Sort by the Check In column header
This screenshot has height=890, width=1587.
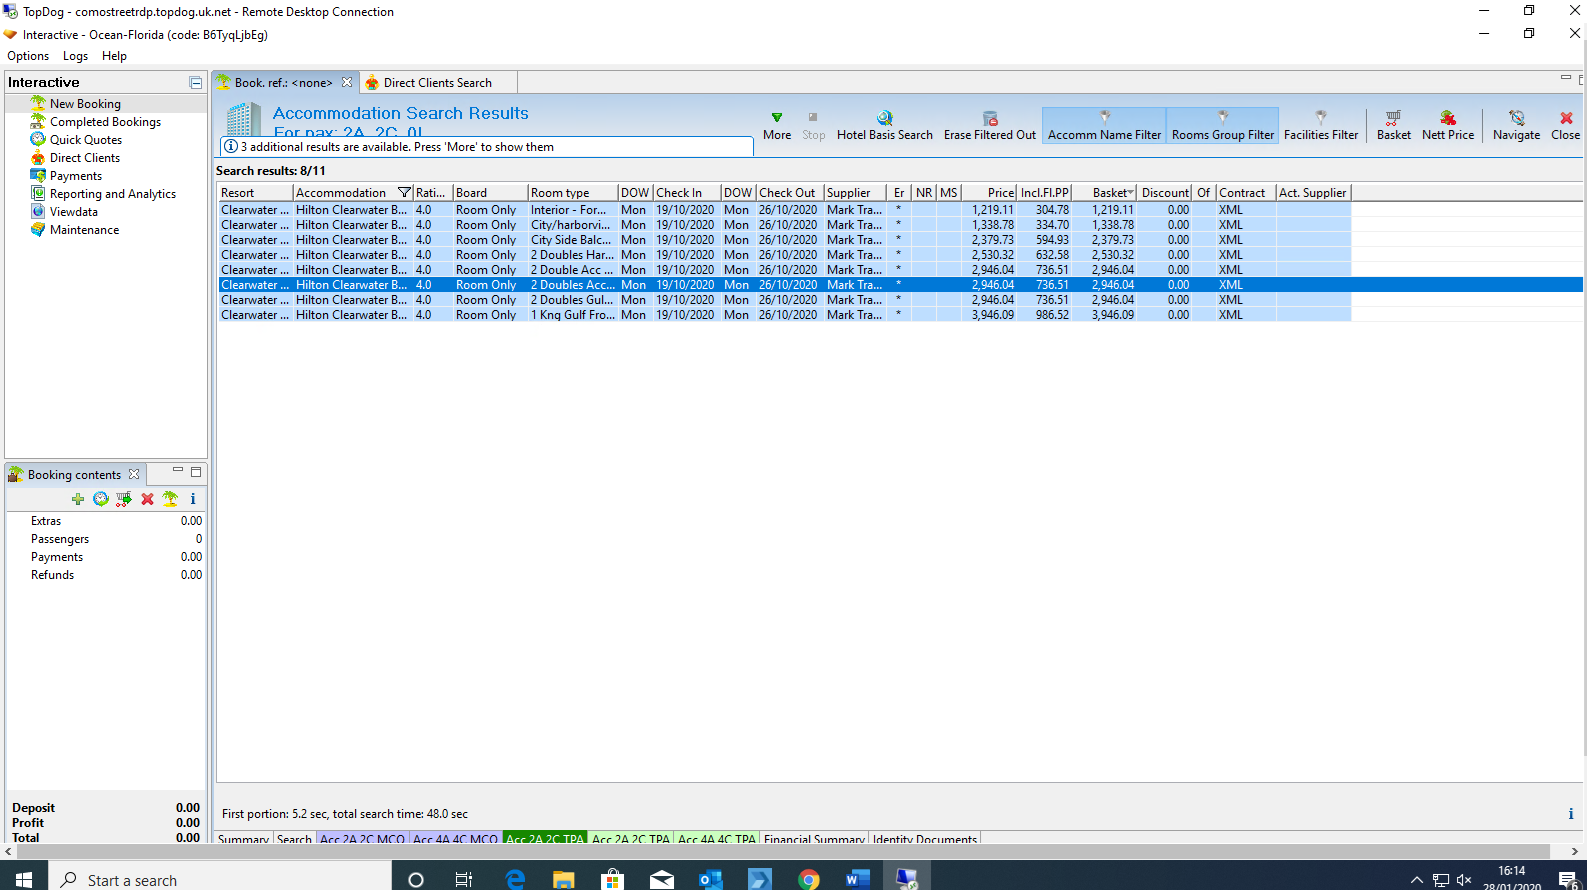point(687,193)
